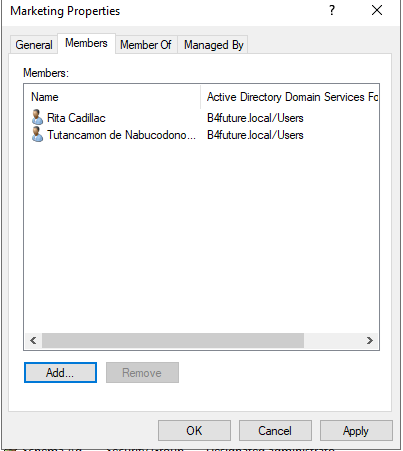Click the left scroll arrow of members list

pos(33,340)
